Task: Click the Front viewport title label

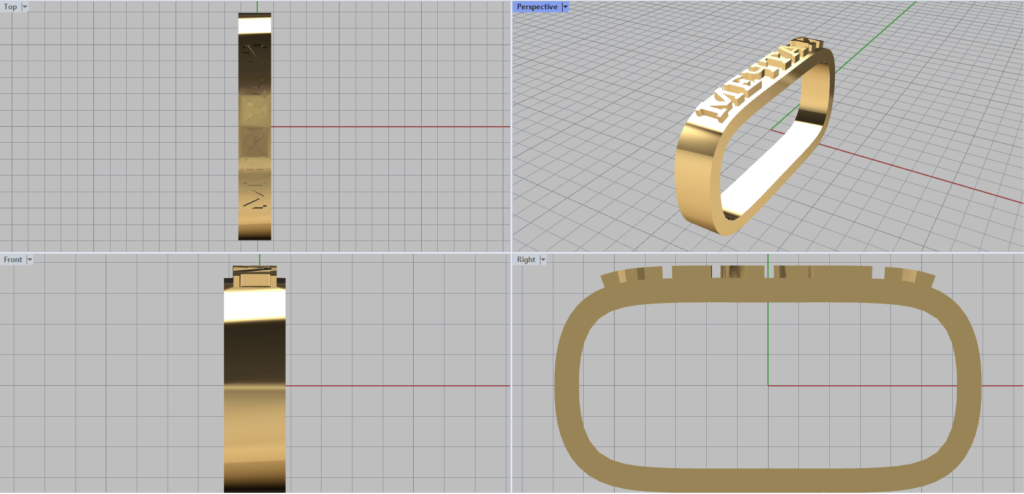Action: 13,259
